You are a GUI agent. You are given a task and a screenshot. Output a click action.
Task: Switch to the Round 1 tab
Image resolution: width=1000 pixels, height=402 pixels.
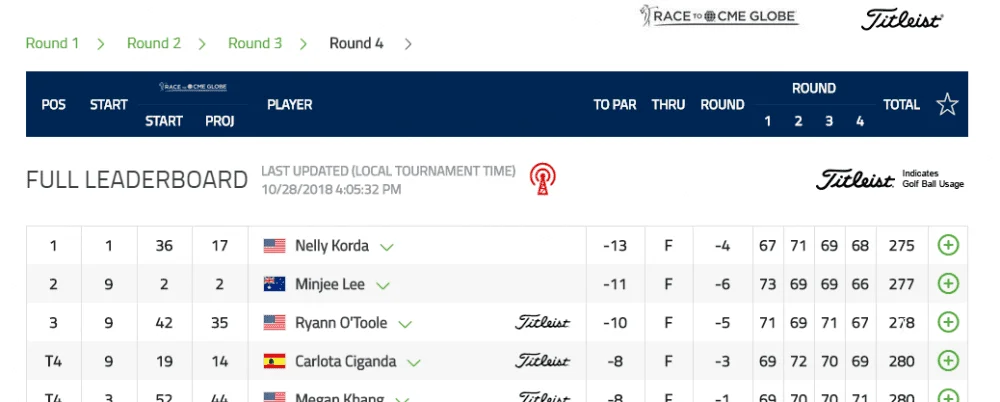[52, 43]
